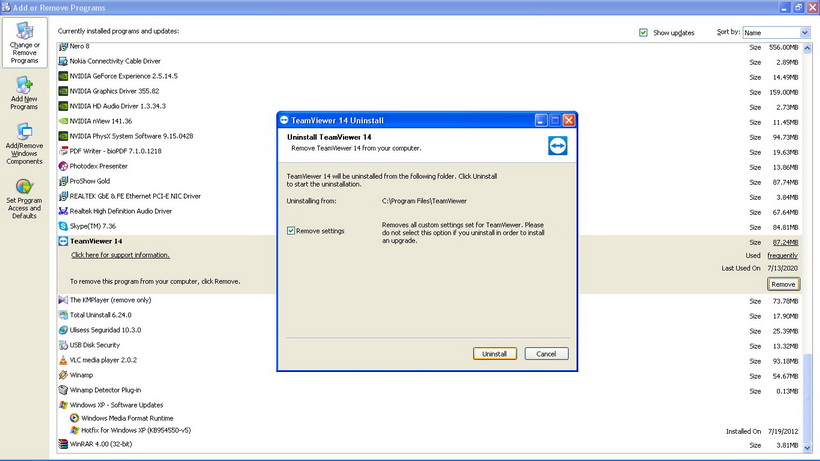
Task: Click TeamViewer 14 list entry icon
Action: coord(63,241)
